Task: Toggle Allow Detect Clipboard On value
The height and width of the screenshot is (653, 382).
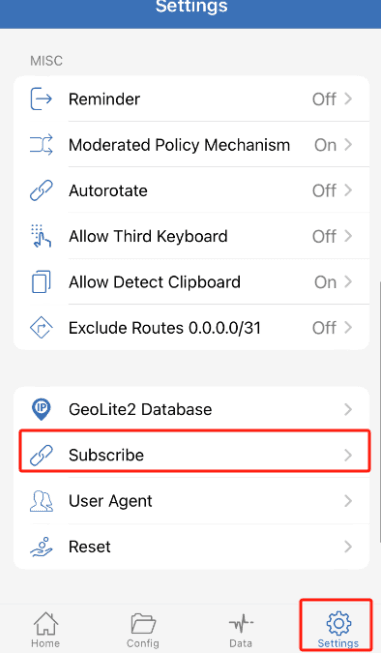Action: click(x=325, y=282)
